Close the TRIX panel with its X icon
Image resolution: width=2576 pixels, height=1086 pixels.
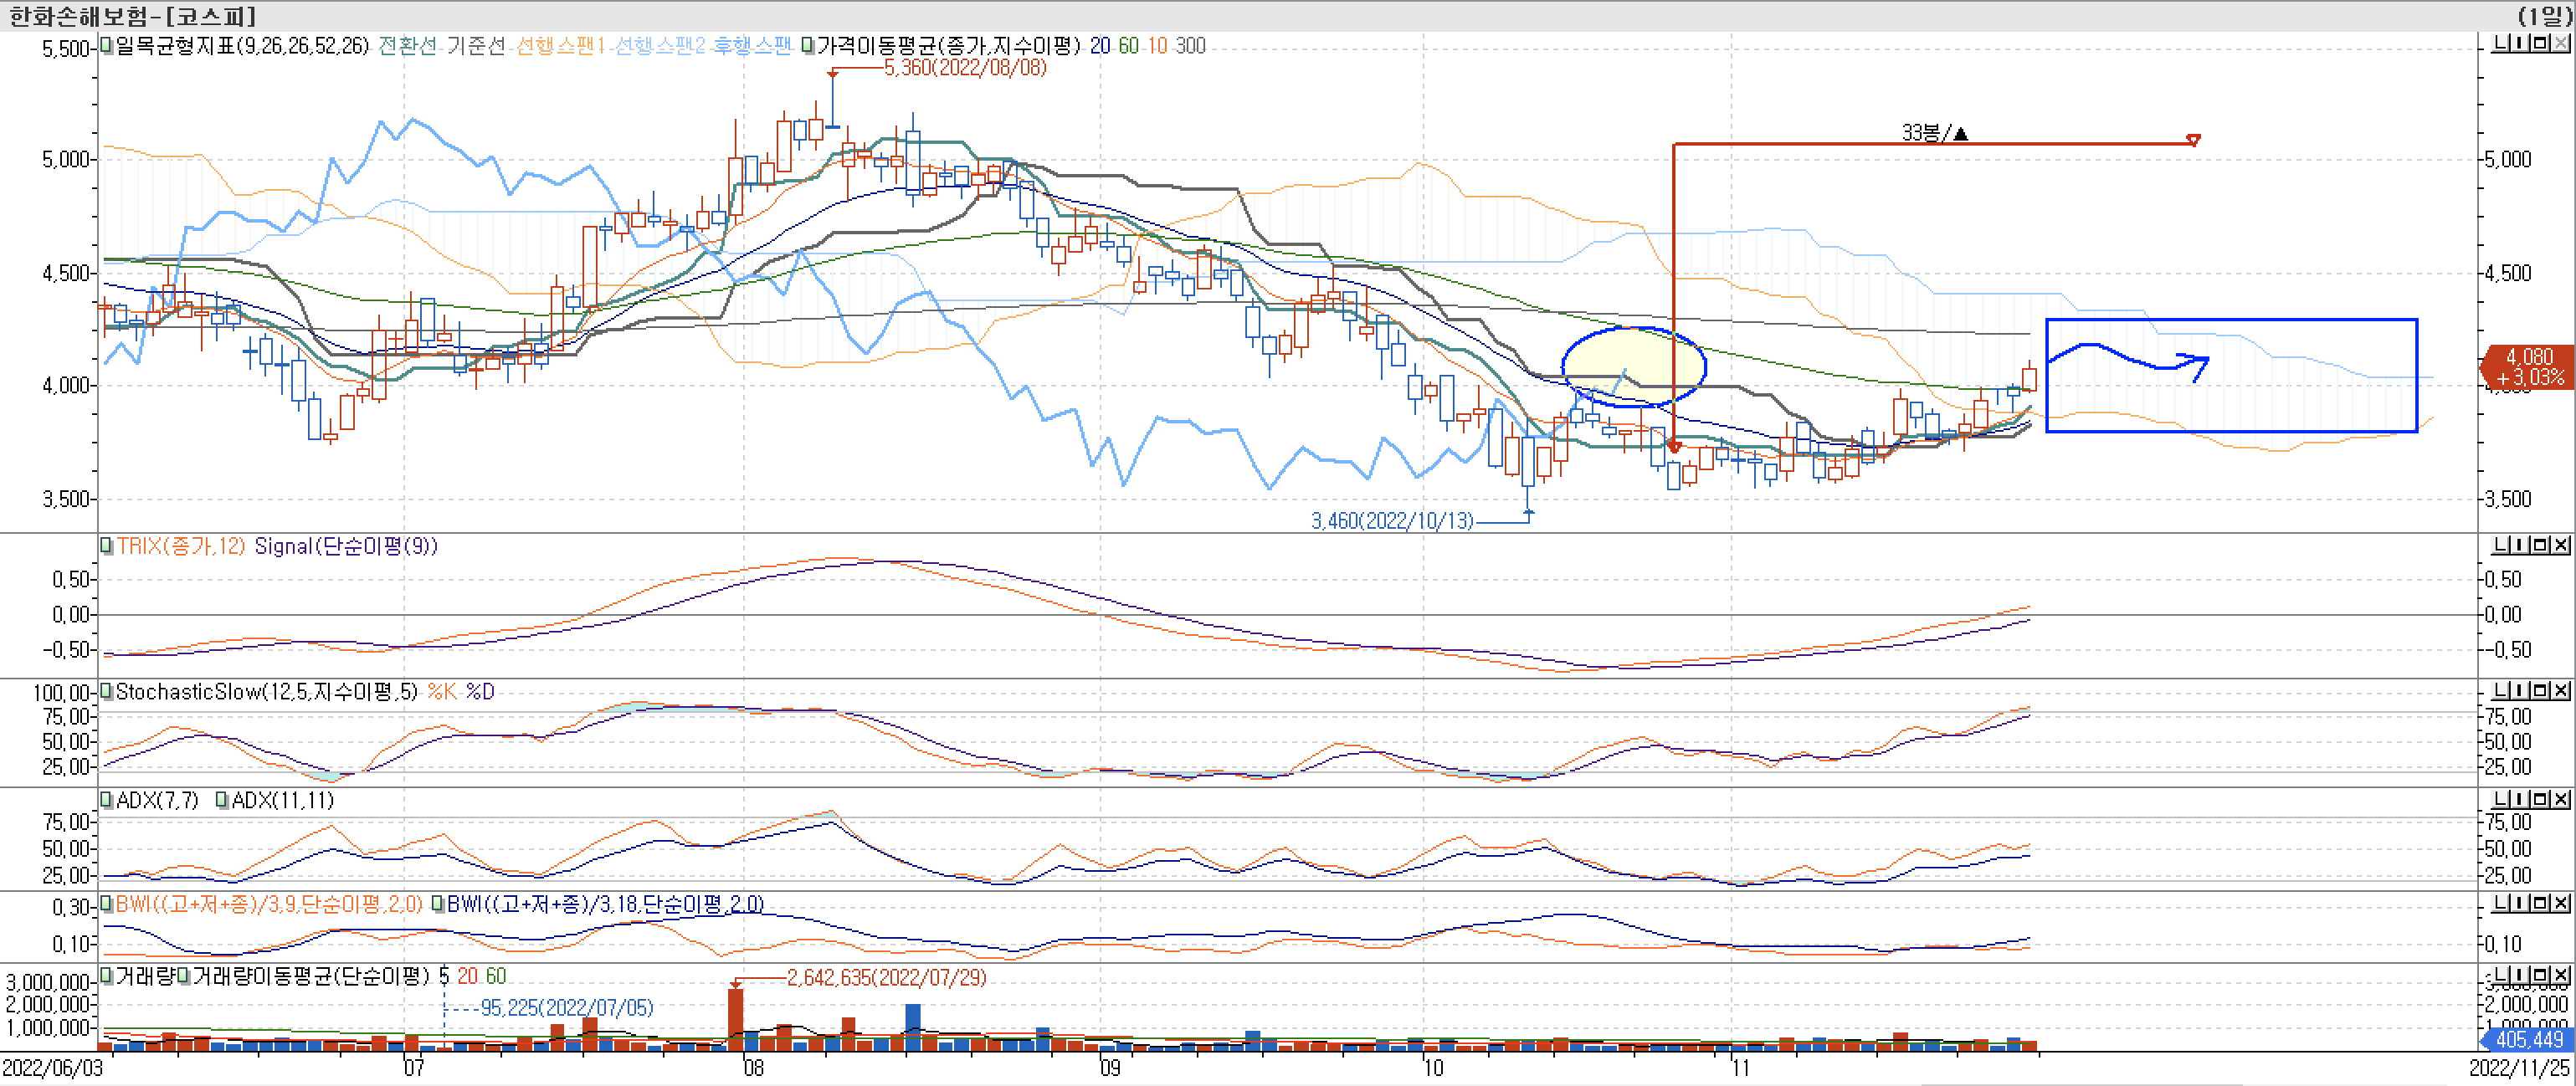(x=2561, y=545)
